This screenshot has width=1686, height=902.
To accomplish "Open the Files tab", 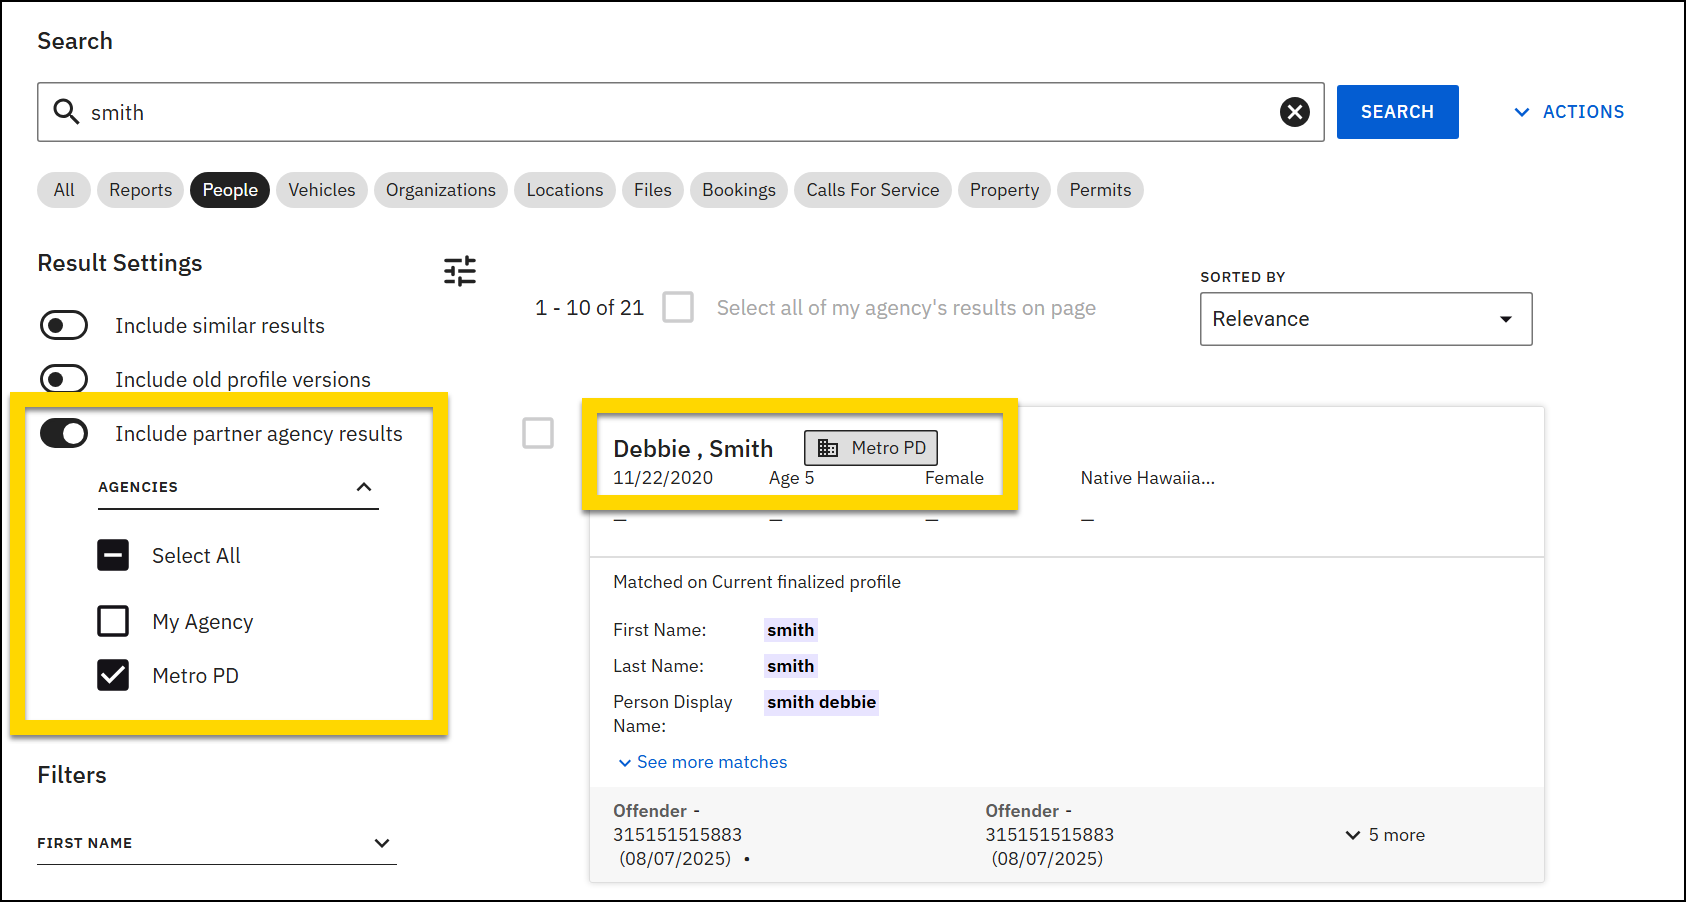I will tap(653, 190).
